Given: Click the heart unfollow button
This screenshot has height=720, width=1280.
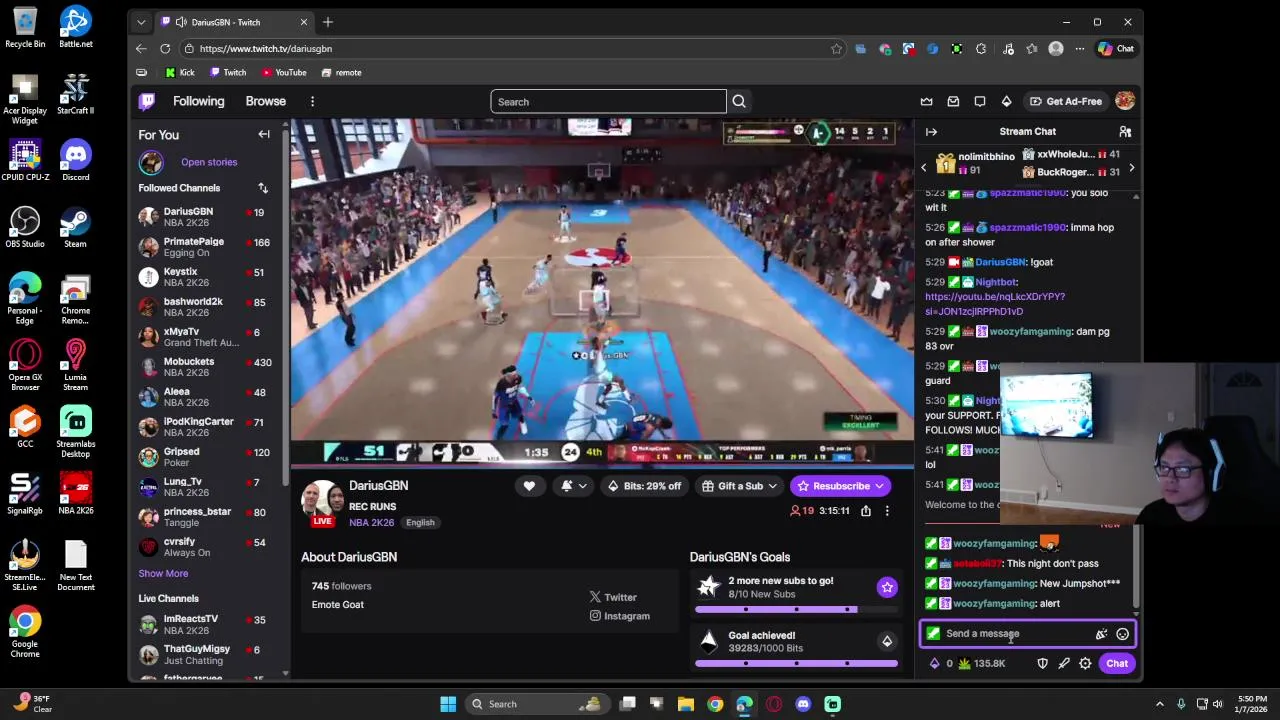Looking at the screenshot, I should (x=529, y=486).
